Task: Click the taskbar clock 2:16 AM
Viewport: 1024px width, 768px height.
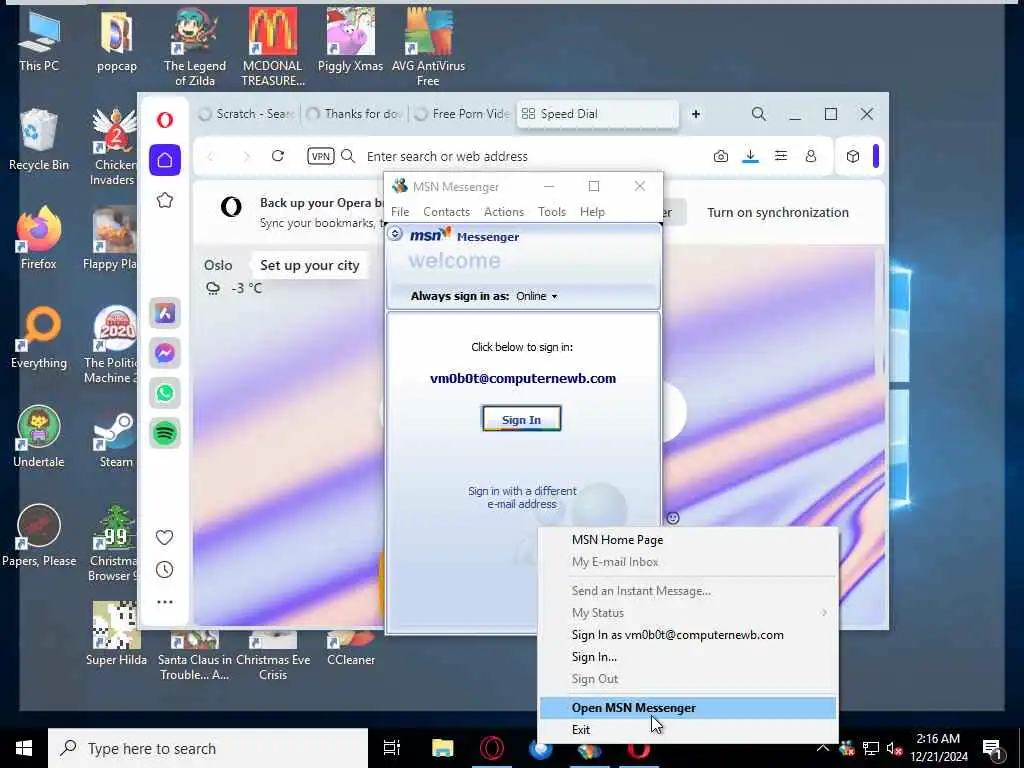Action: (x=938, y=748)
